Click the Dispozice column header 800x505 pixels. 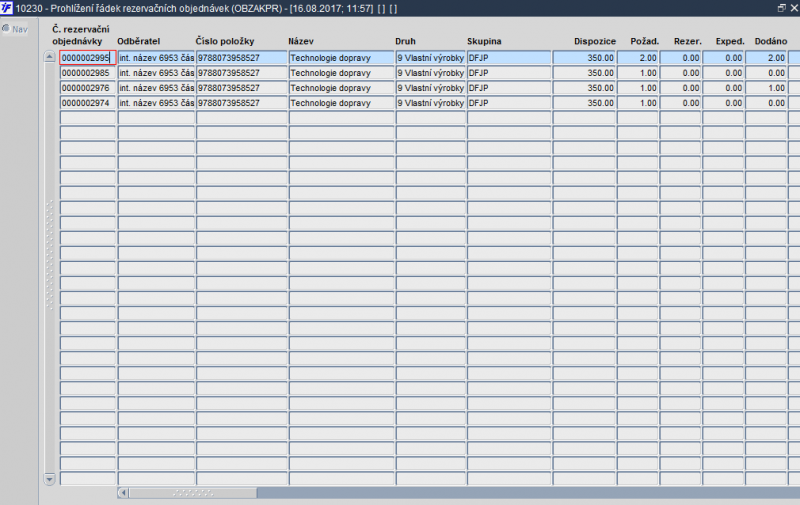595,41
